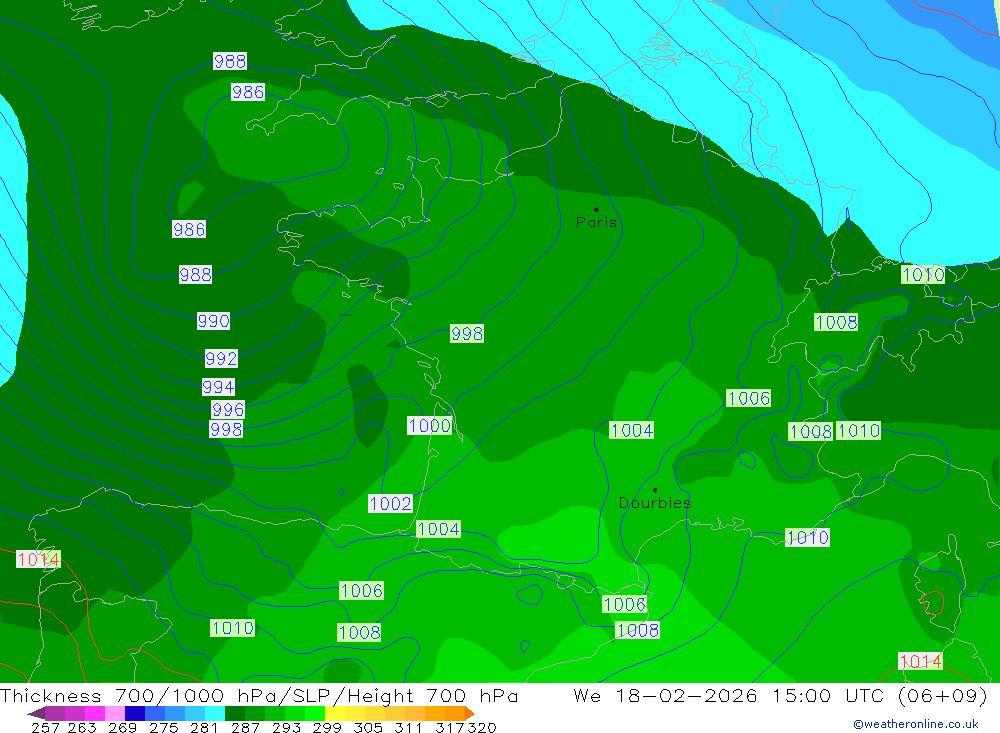1000x733 pixels.
Task: Click the 320 legend value
Action: 482,728
